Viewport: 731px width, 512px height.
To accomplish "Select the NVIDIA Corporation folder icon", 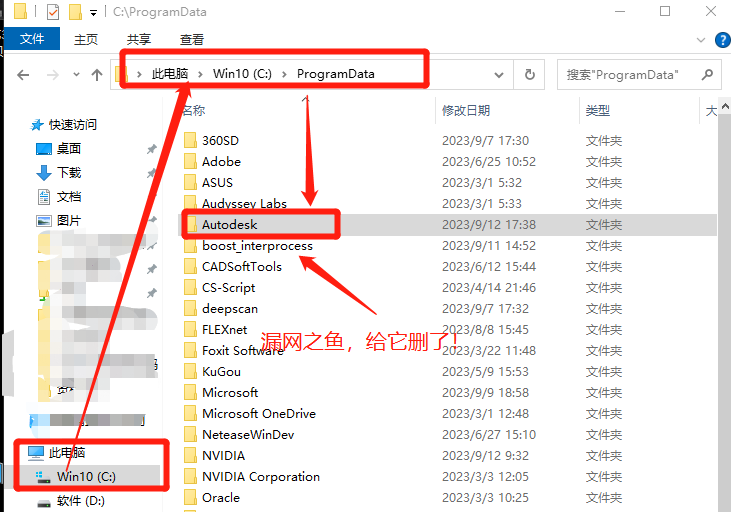I will point(190,477).
